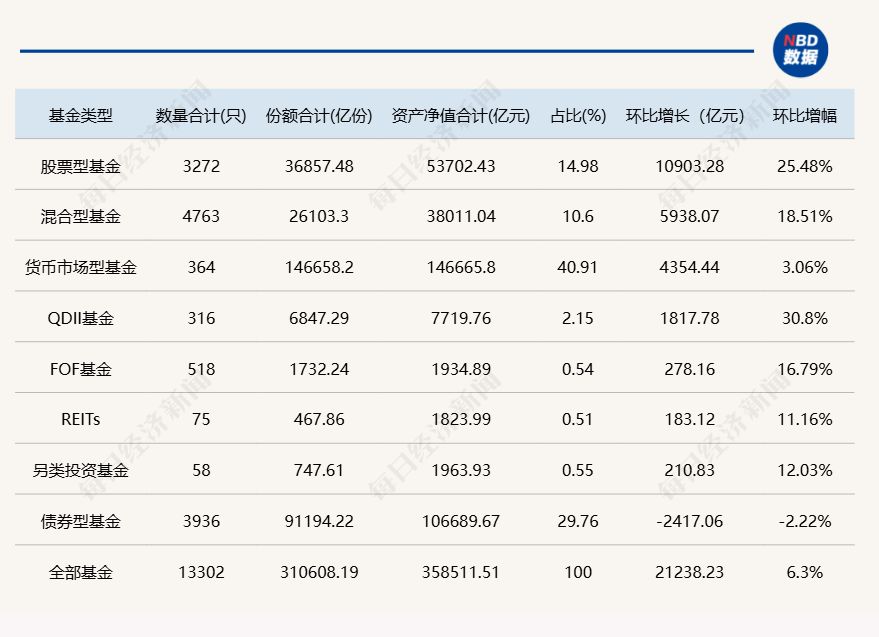Click the 占比(%) column header
879x637 pixels.
pos(578,115)
